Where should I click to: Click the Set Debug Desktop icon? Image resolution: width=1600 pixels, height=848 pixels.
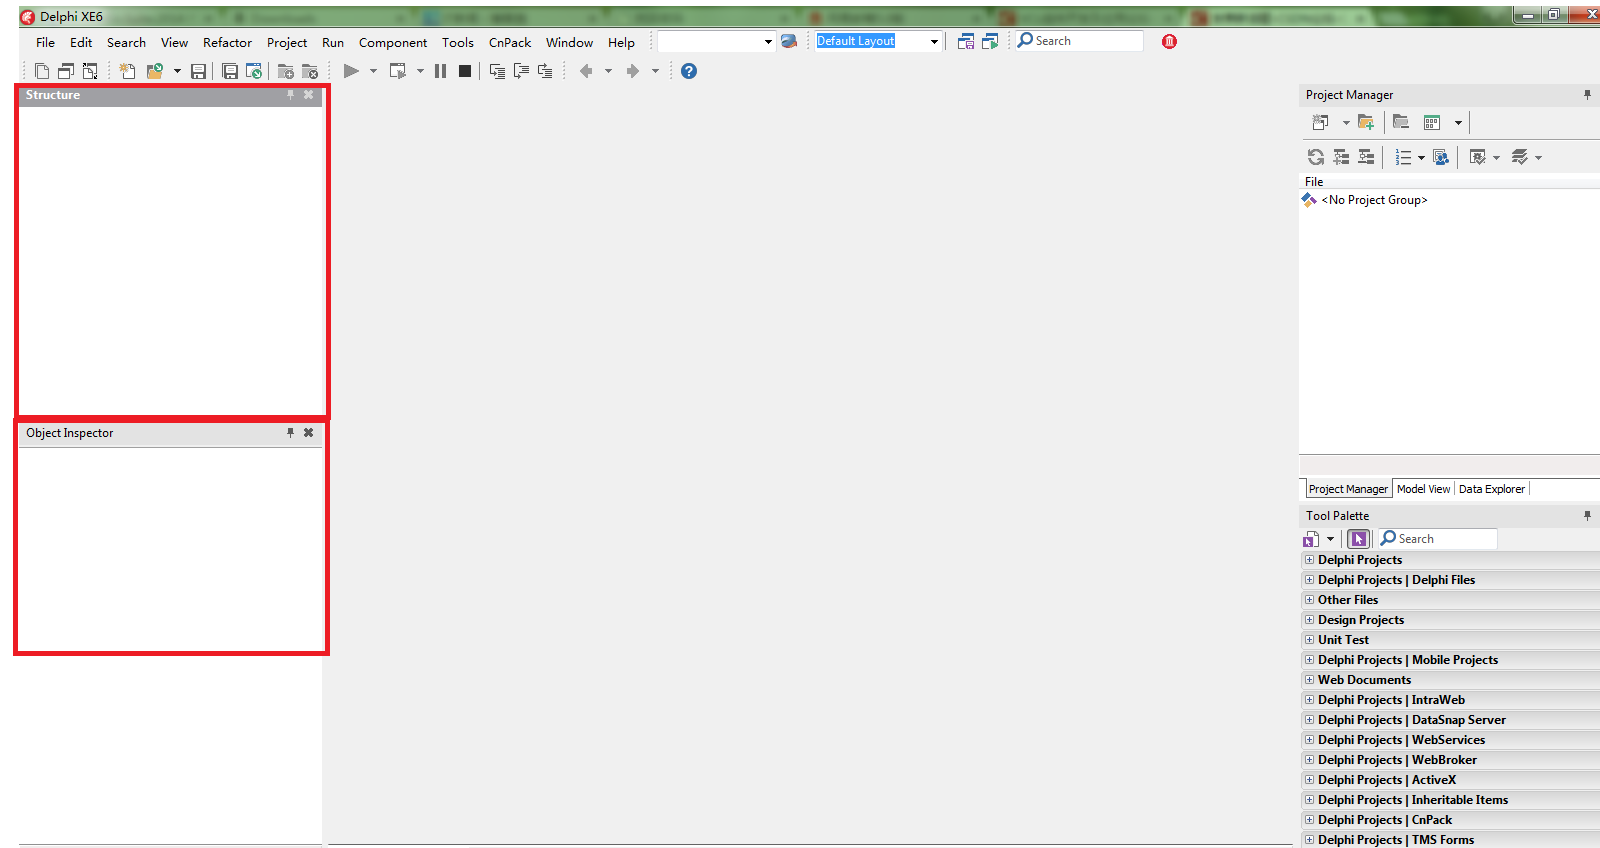(x=990, y=41)
